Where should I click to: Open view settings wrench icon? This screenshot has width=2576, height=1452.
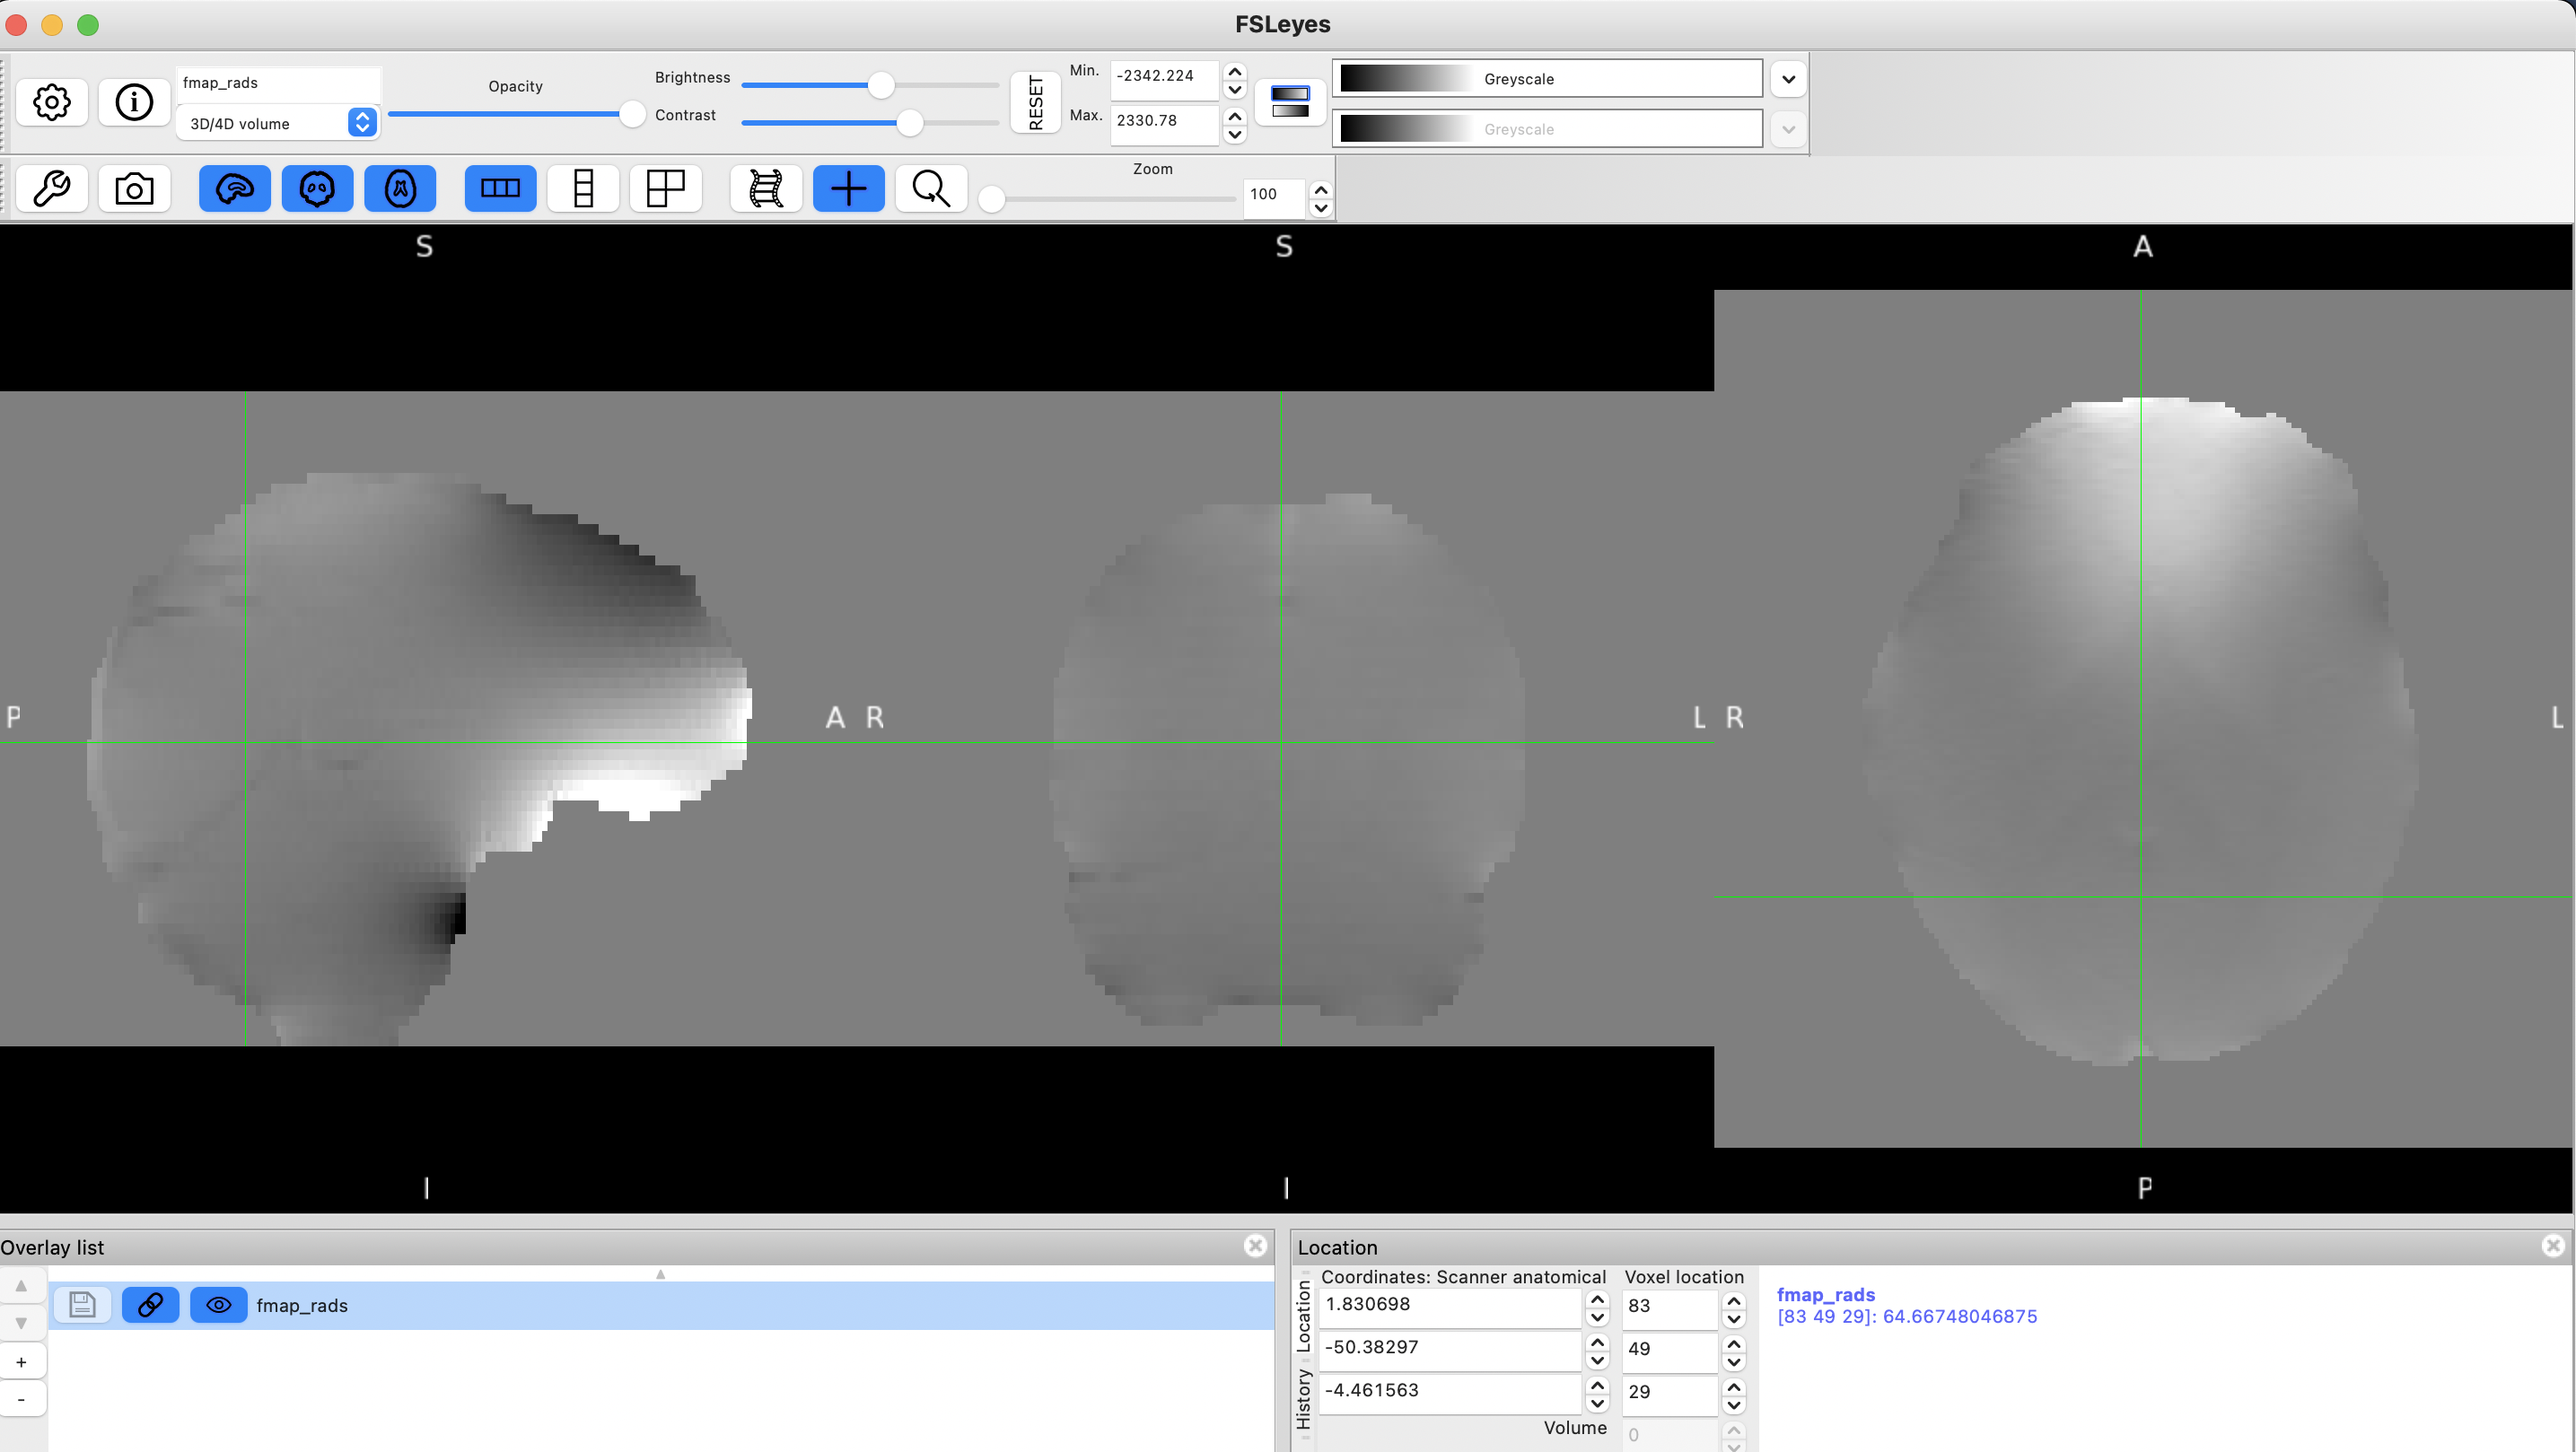point(51,188)
